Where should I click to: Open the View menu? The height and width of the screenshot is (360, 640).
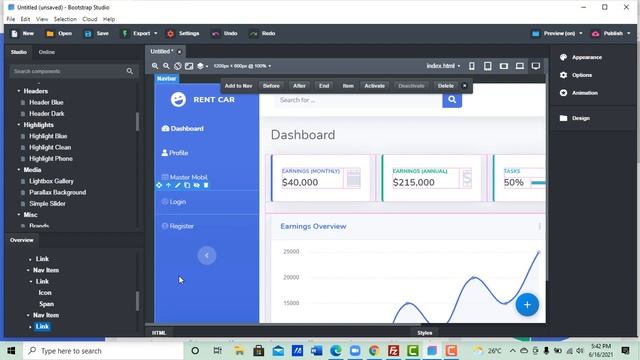42,19
